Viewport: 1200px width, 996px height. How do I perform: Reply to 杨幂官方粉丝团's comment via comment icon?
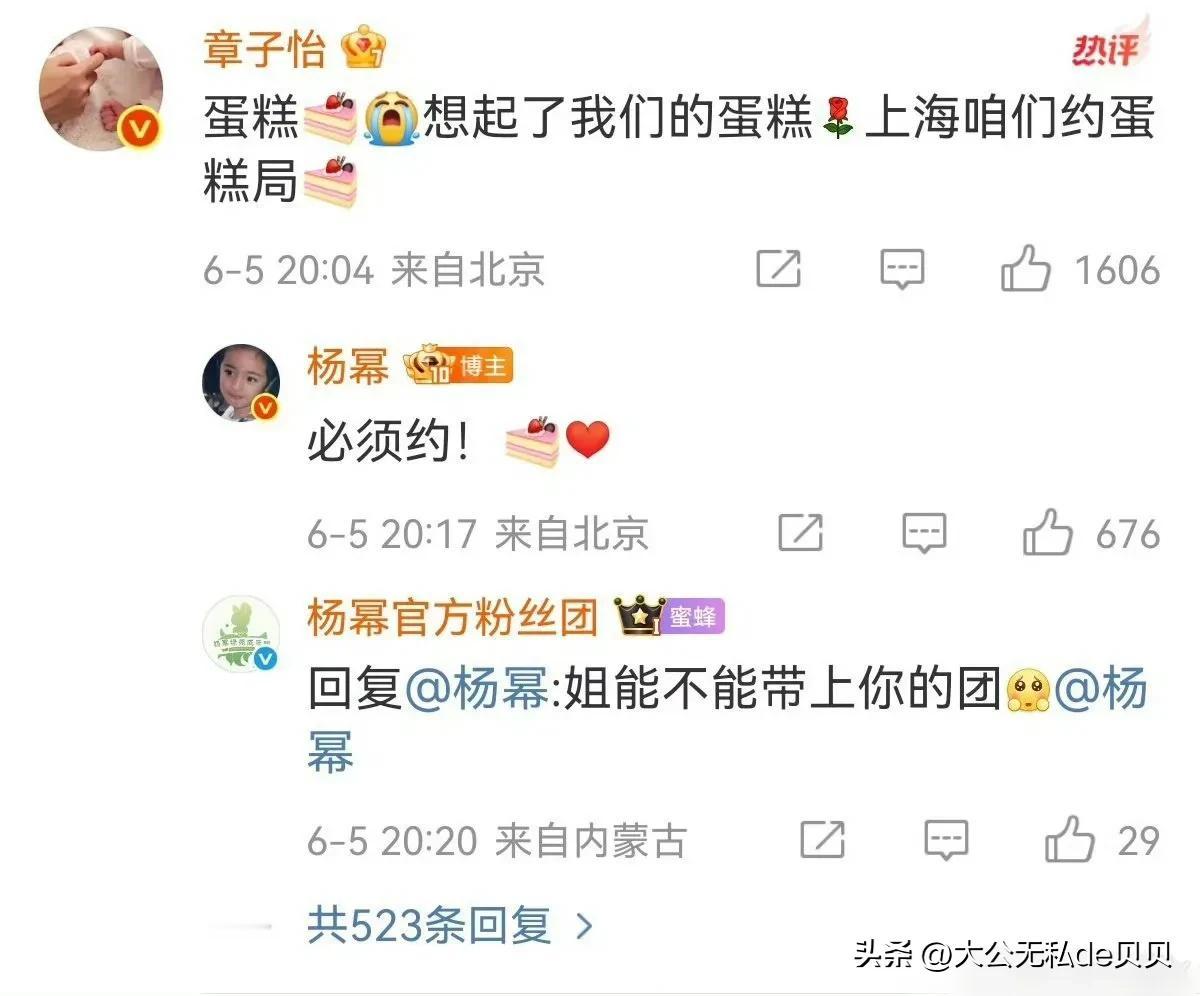946,840
